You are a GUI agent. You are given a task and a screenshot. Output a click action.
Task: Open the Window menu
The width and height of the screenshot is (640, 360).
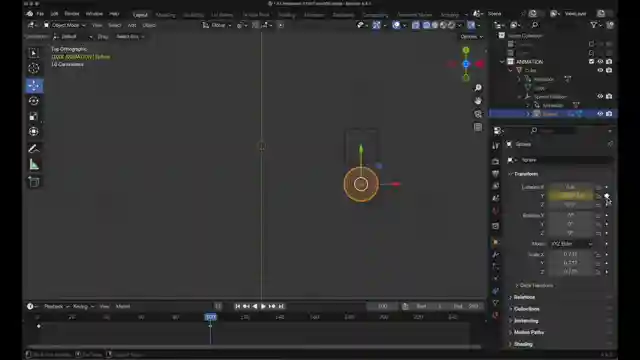[94, 14]
